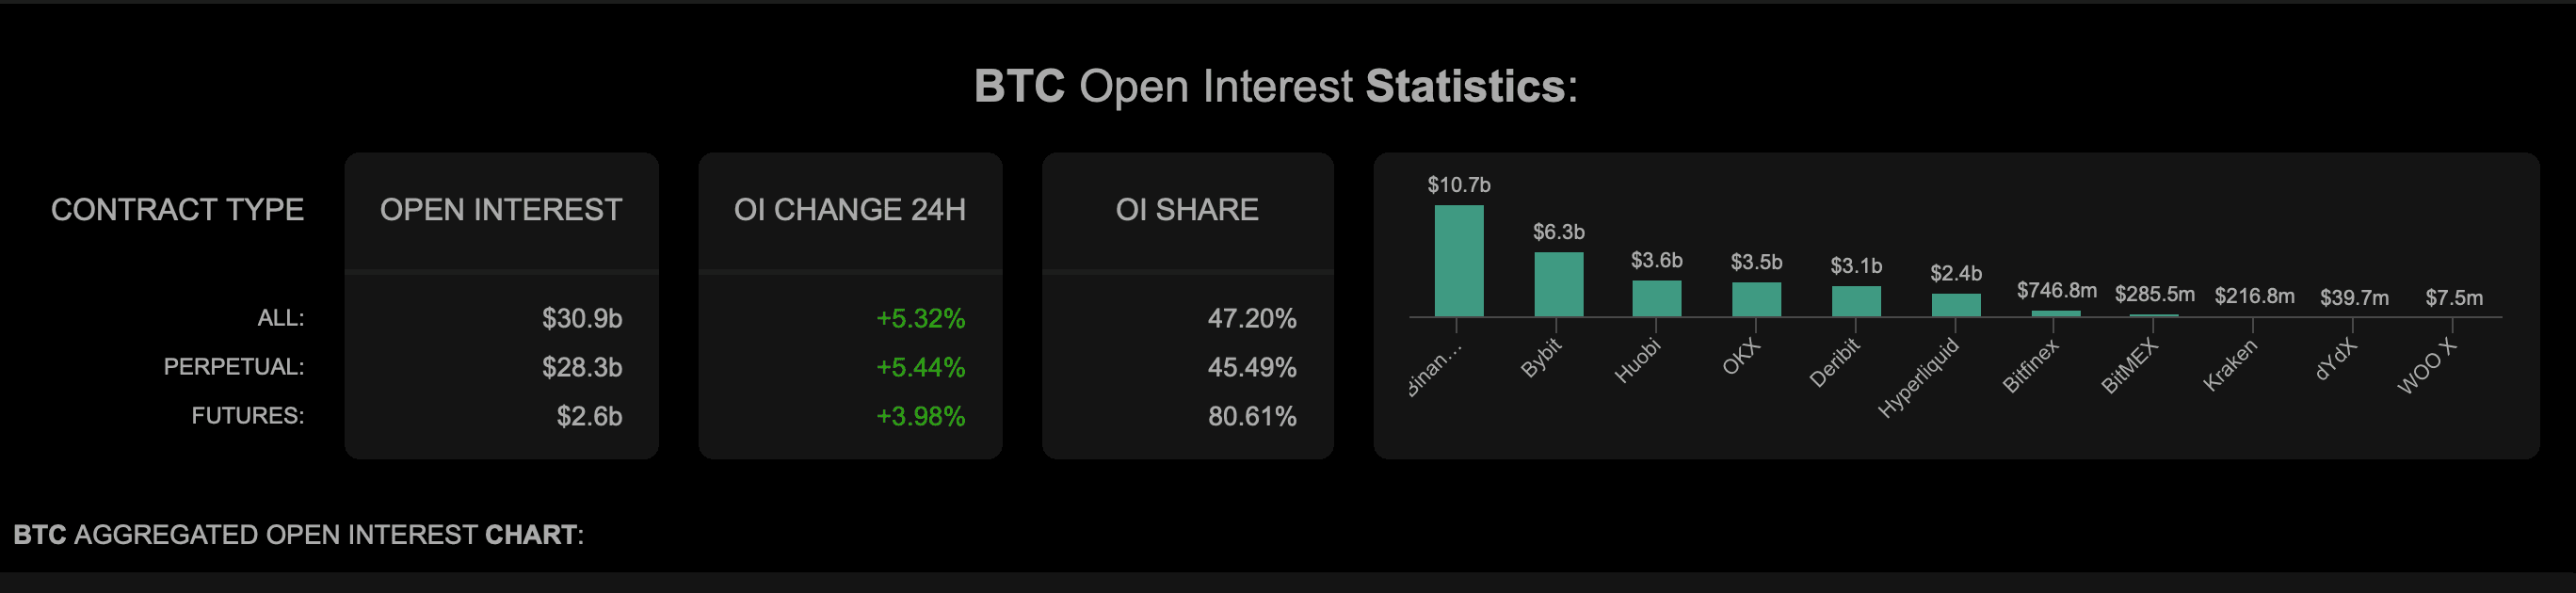The height and width of the screenshot is (593, 2576).
Task: Select the Deribit open interest bar
Action: (1856, 301)
